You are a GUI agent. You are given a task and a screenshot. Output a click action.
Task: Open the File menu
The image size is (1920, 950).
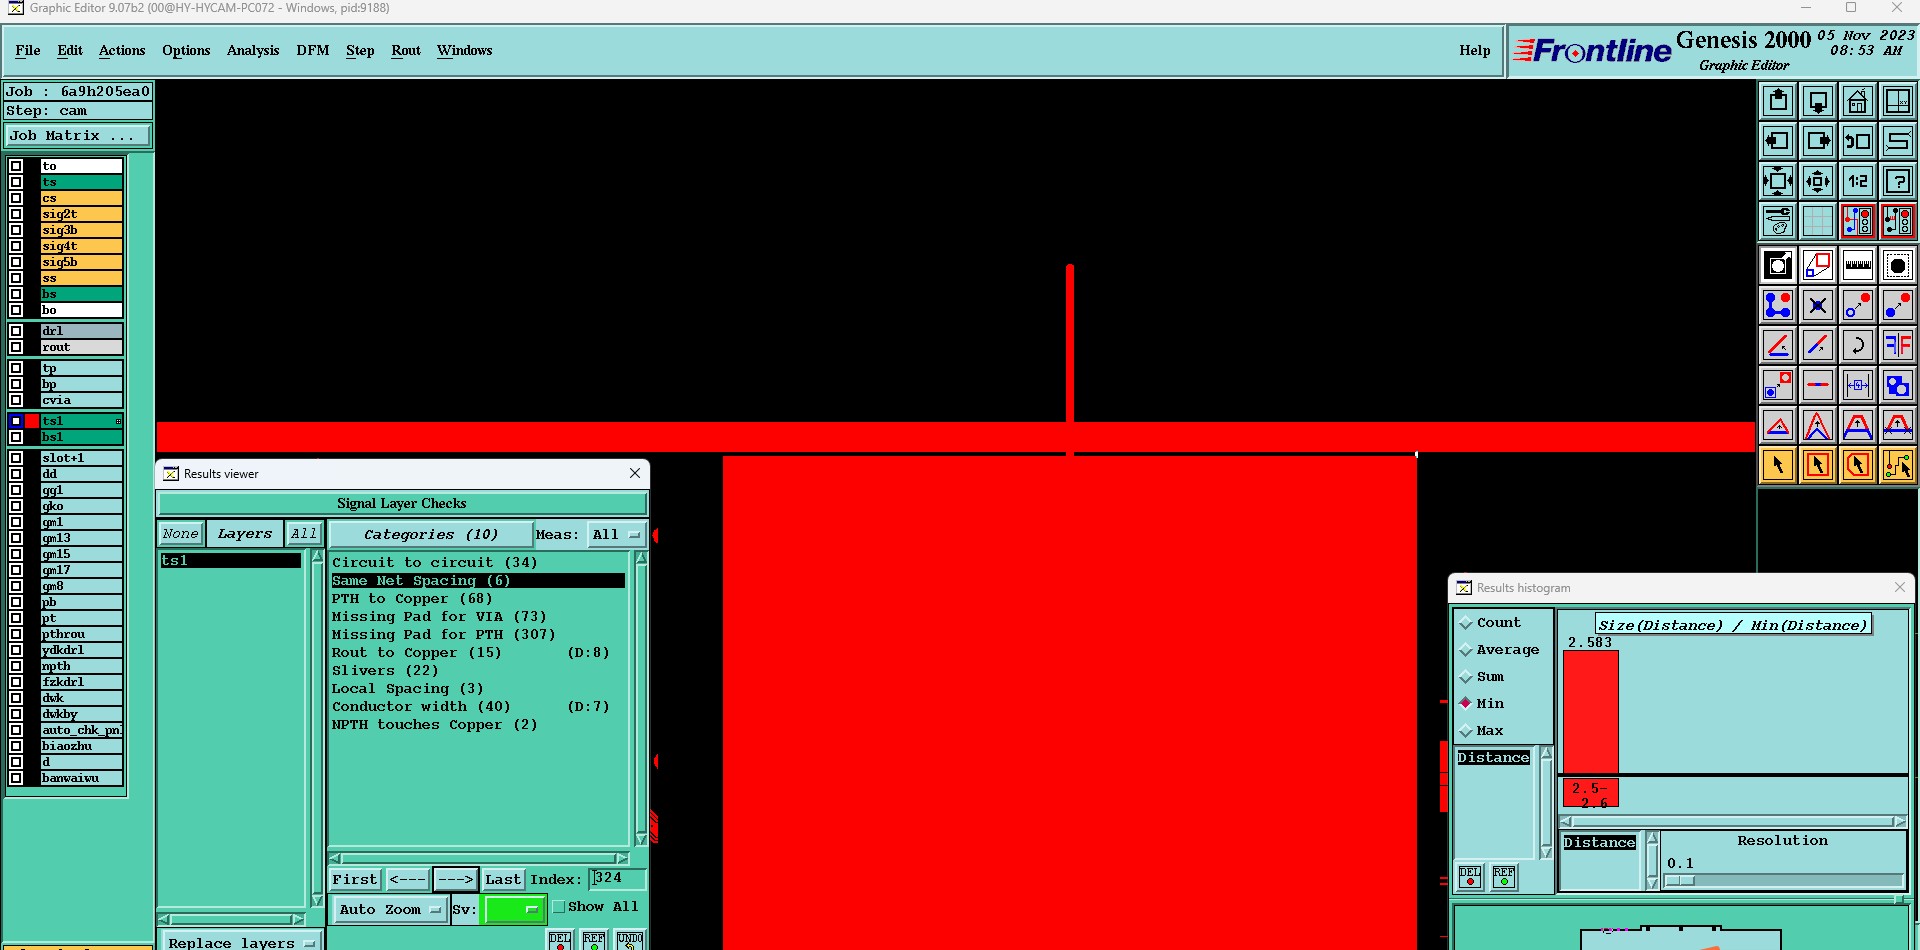[x=28, y=50]
